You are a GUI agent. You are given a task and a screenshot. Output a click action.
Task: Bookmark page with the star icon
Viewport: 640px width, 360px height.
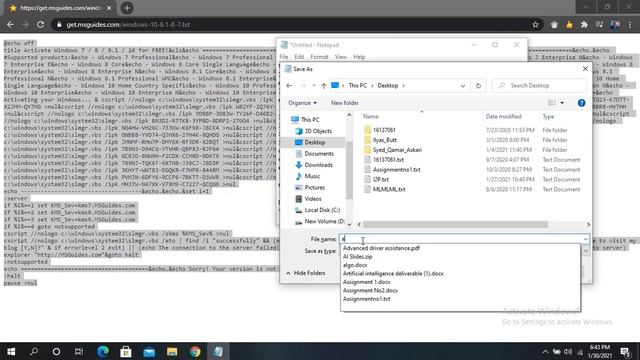(535, 24)
